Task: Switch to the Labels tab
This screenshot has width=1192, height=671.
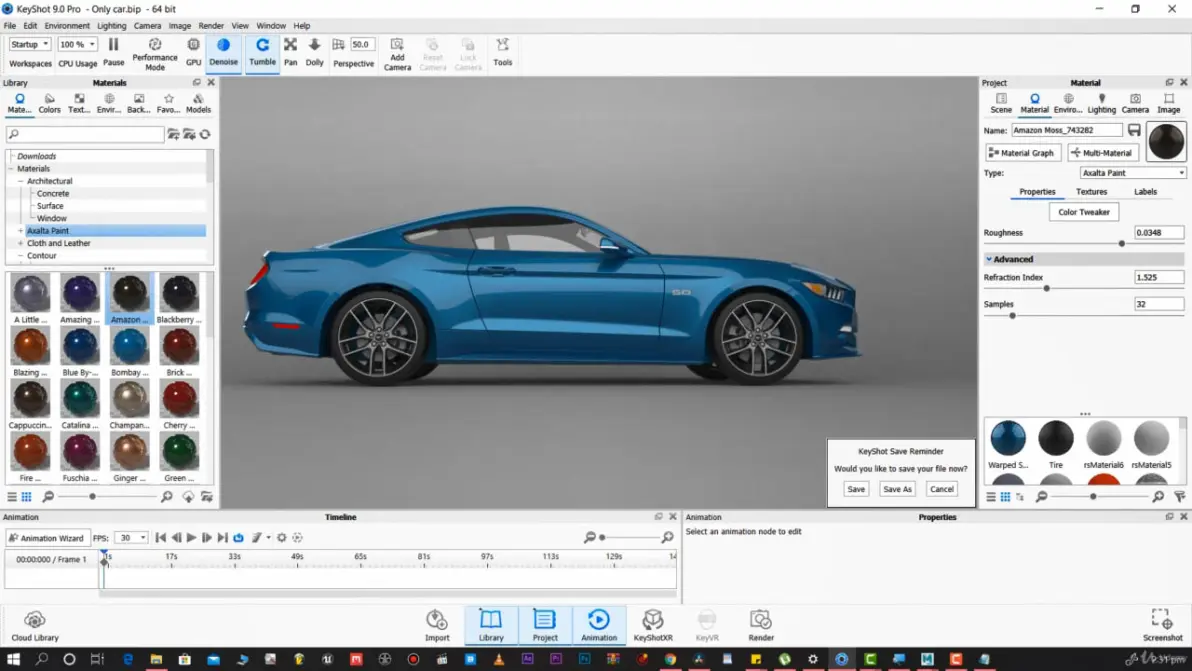Action: [1145, 191]
